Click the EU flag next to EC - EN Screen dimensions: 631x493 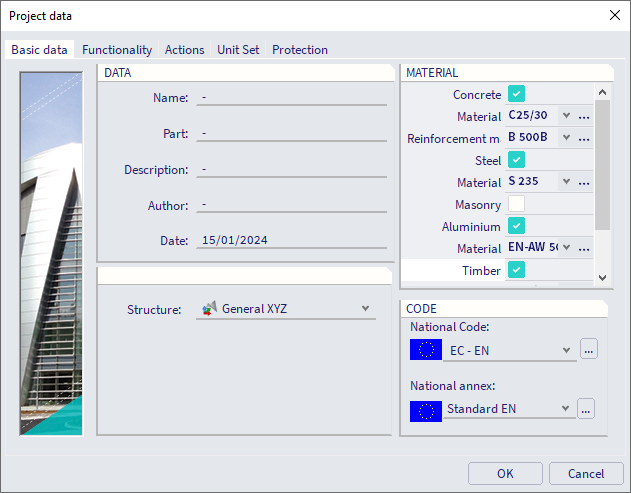(426, 350)
